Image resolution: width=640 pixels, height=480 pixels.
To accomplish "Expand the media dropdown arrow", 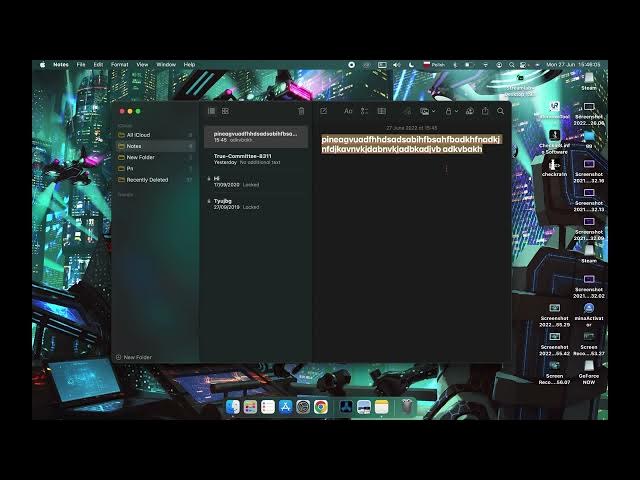I will (x=433, y=111).
